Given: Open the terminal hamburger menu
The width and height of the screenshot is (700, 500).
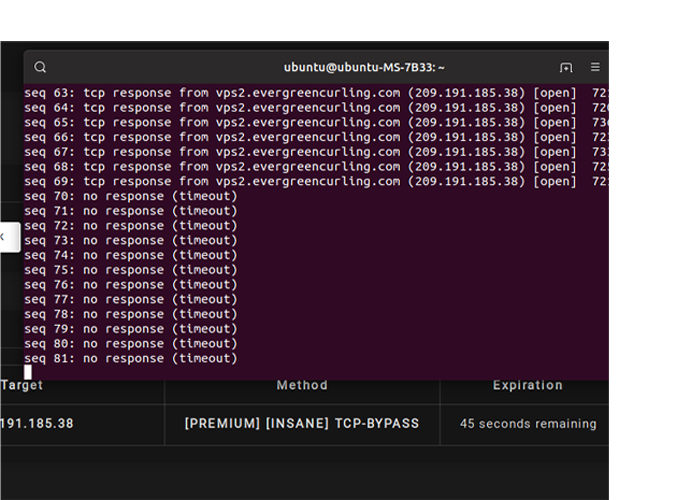Looking at the screenshot, I should (x=595, y=67).
